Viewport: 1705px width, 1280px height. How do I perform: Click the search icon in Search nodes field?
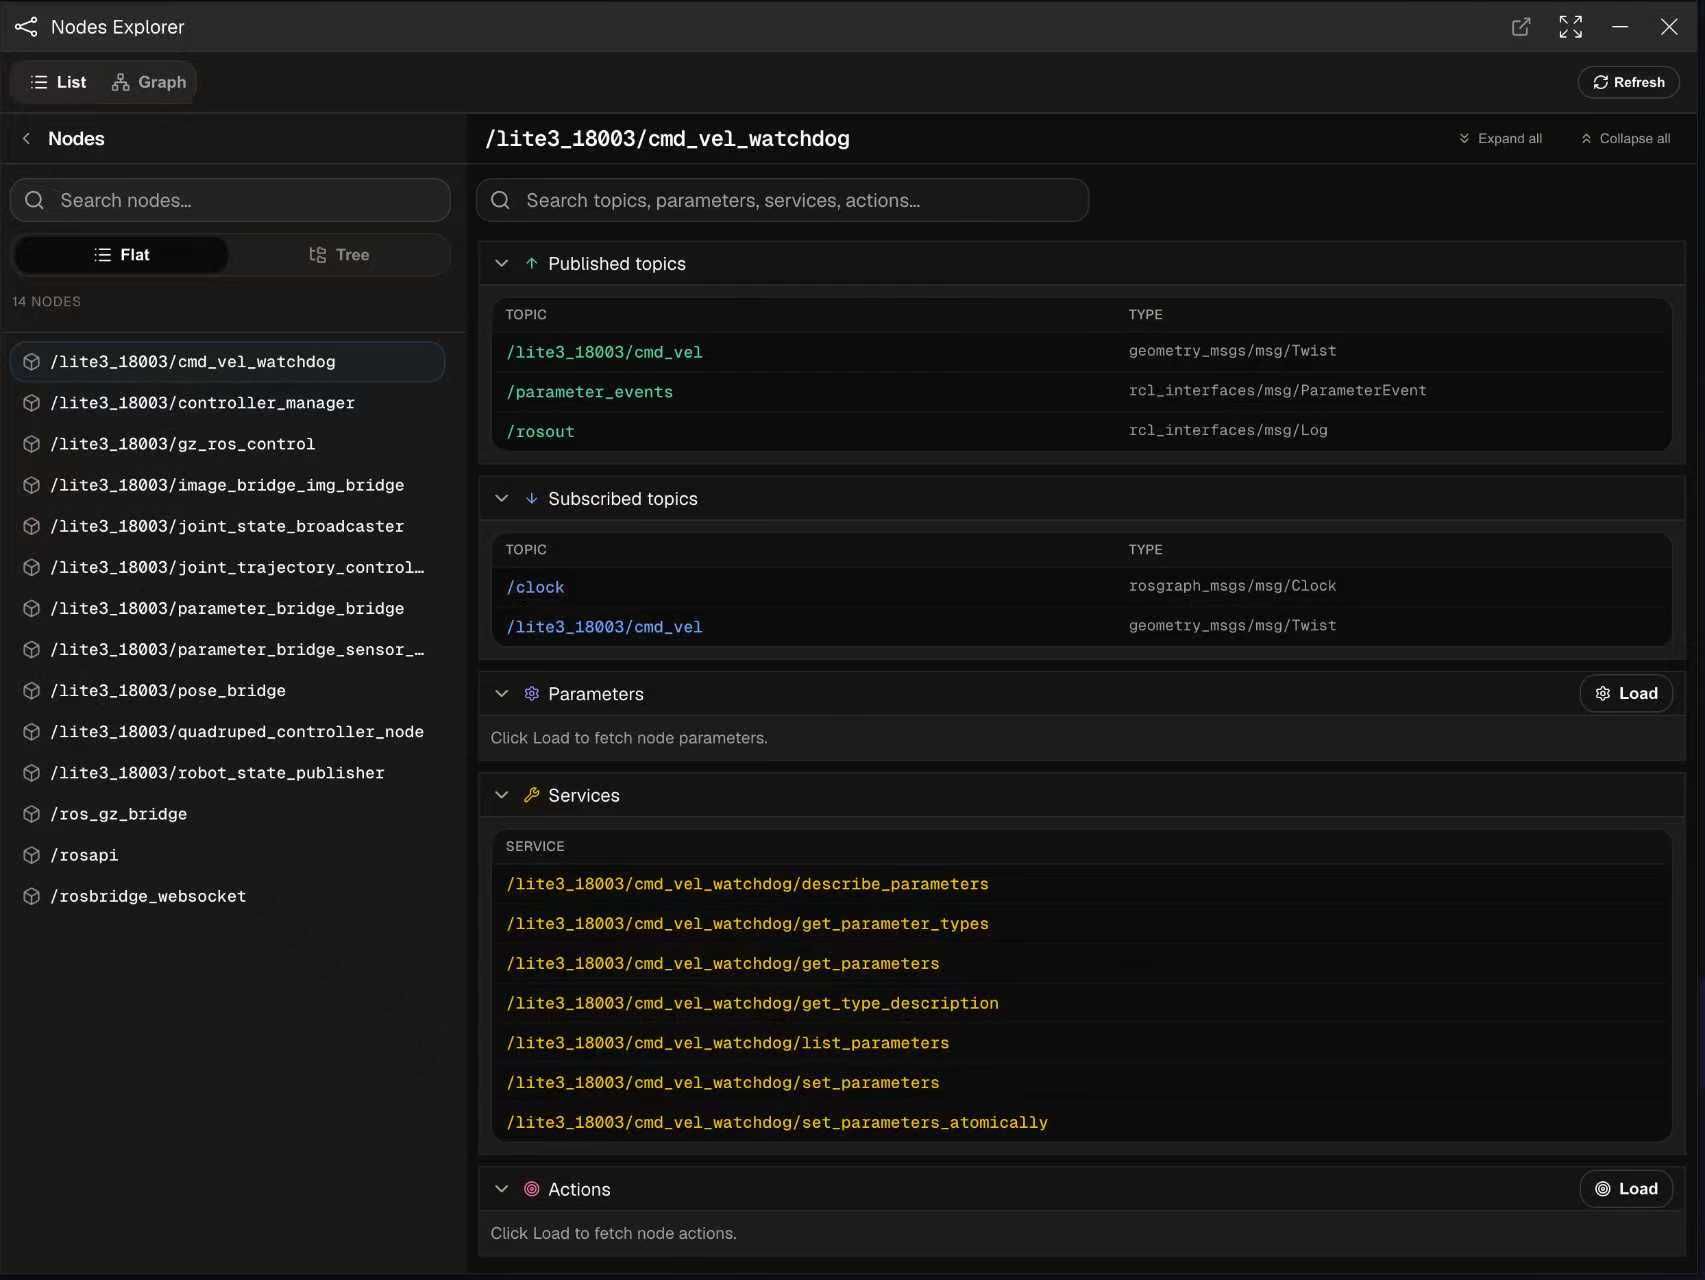[34, 200]
